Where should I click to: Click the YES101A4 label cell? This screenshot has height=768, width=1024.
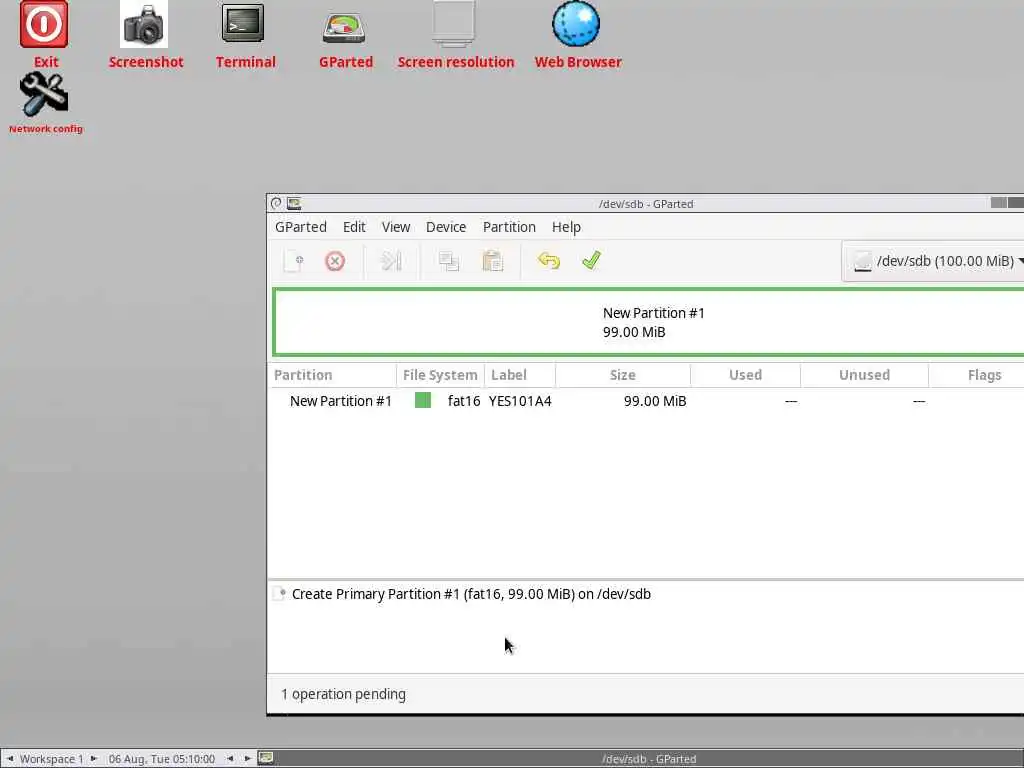520,401
